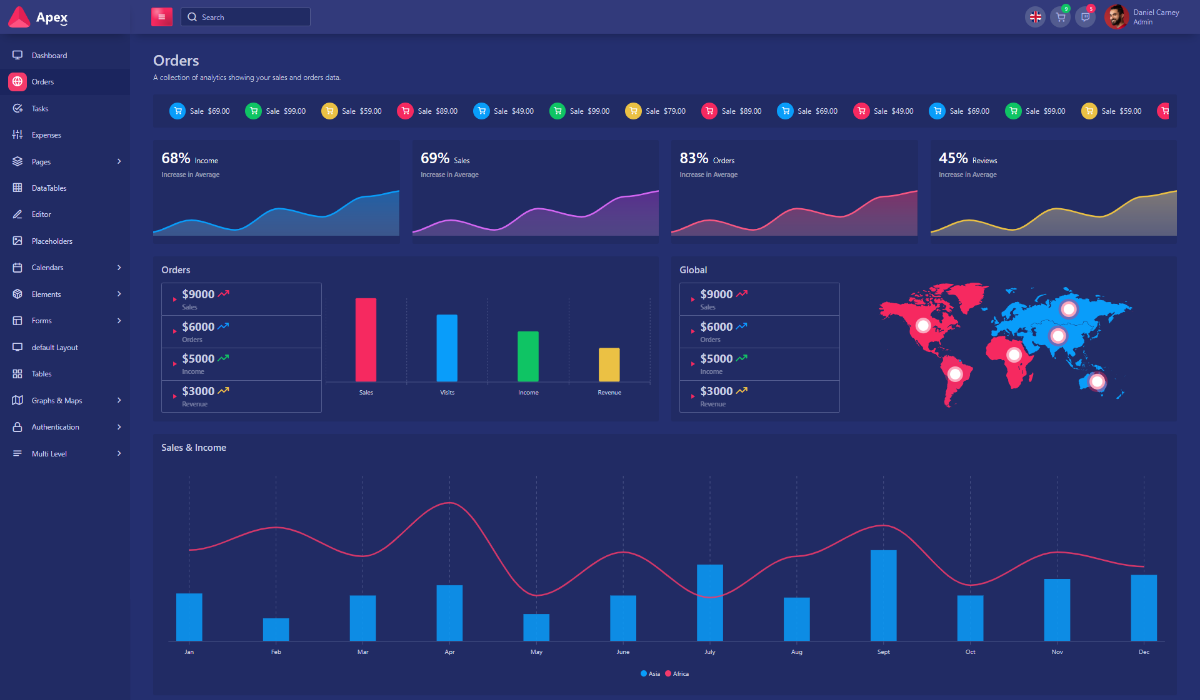Viewport: 1200px width, 700px height.
Task: Click the 83% Orders stat card
Action: [794, 191]
